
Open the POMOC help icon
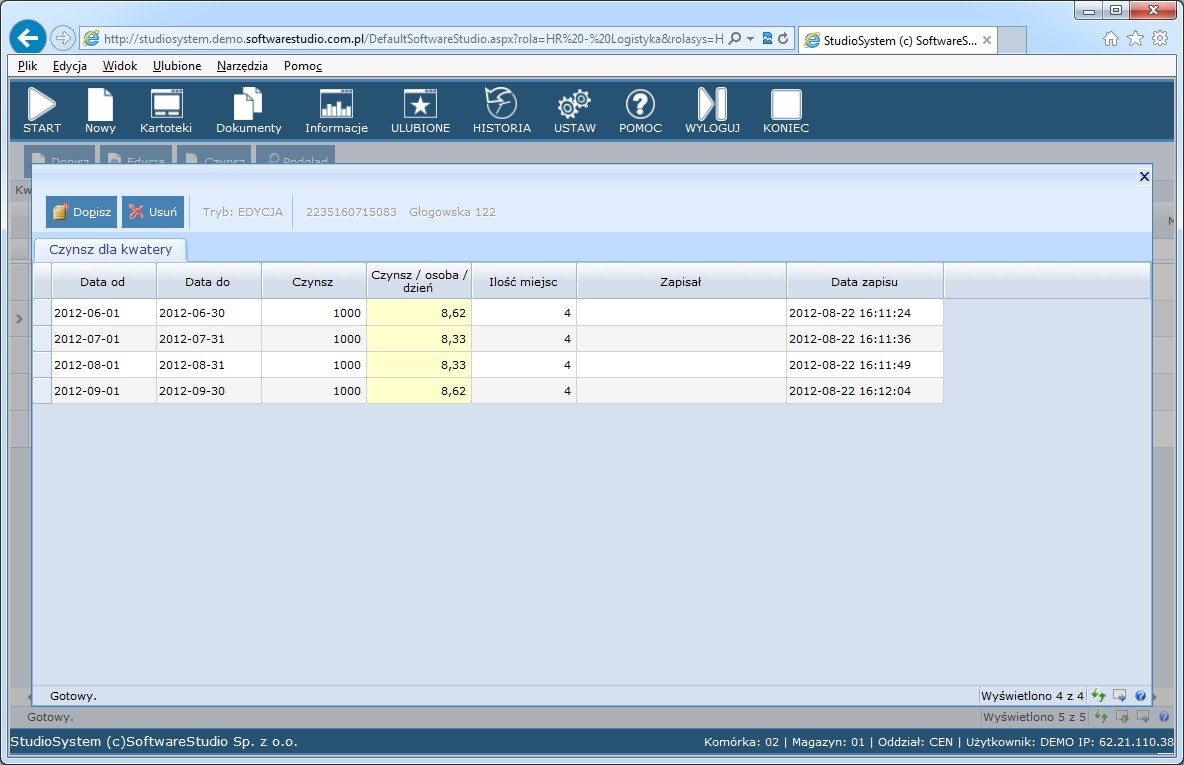640,110
